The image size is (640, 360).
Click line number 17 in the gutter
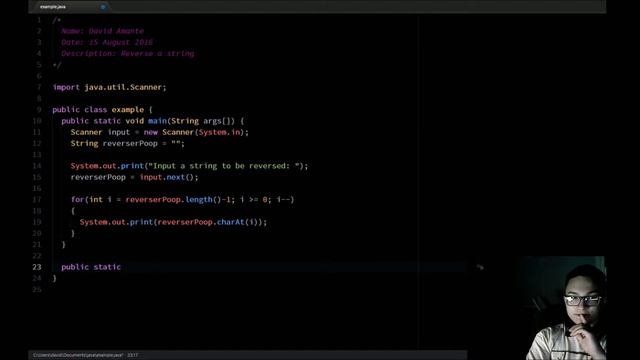[37, 200]
